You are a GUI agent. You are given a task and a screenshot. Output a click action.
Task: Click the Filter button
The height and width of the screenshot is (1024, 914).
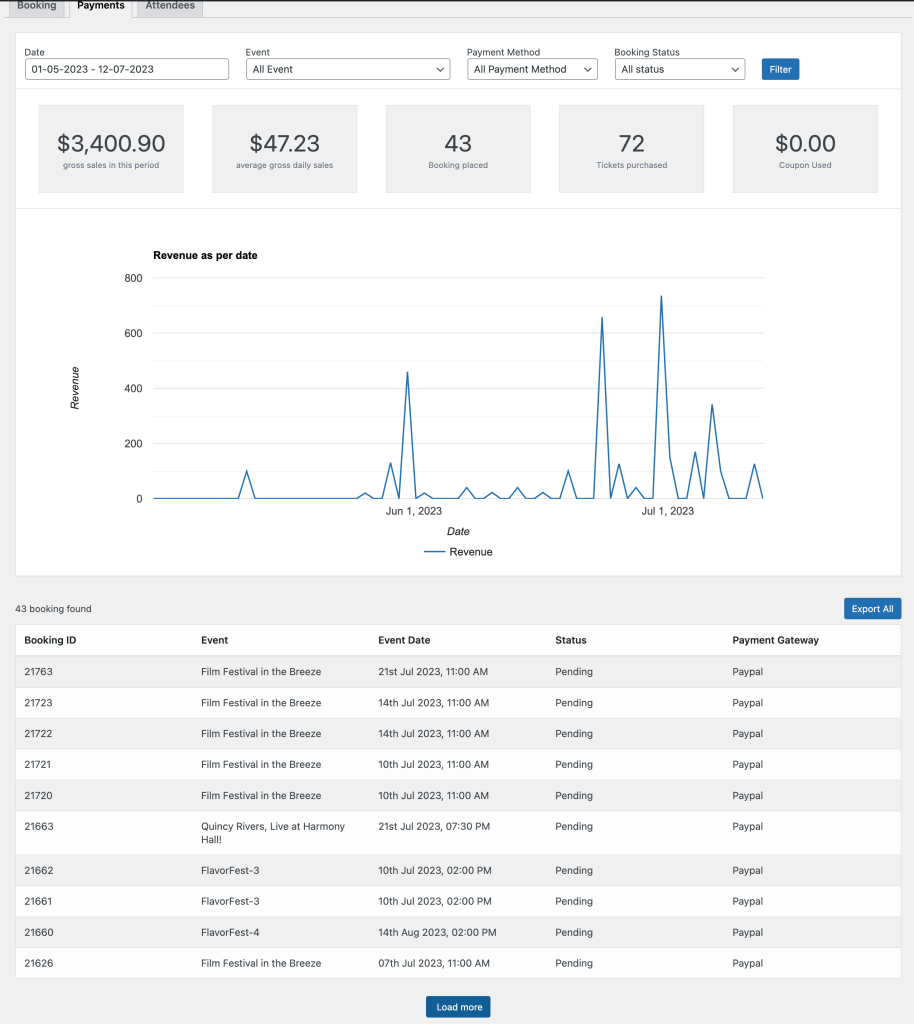780,69
